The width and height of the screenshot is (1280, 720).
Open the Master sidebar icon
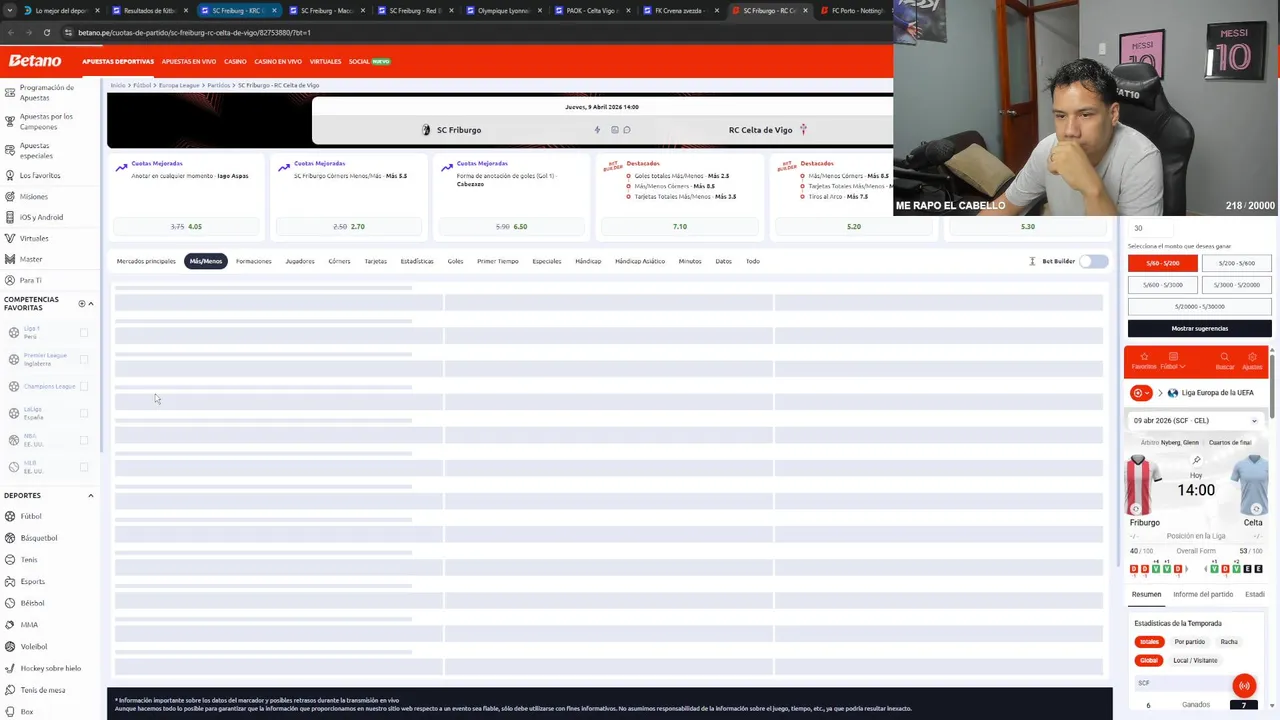click(10, 259)
